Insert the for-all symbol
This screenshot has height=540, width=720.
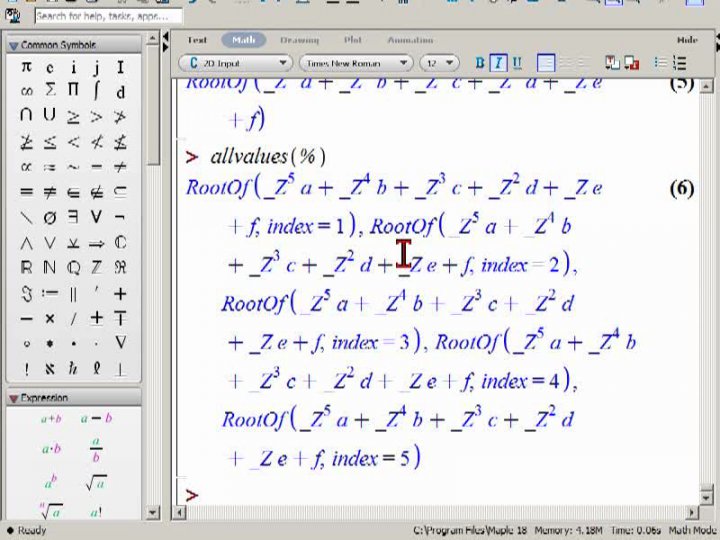[x=96, y=216]
